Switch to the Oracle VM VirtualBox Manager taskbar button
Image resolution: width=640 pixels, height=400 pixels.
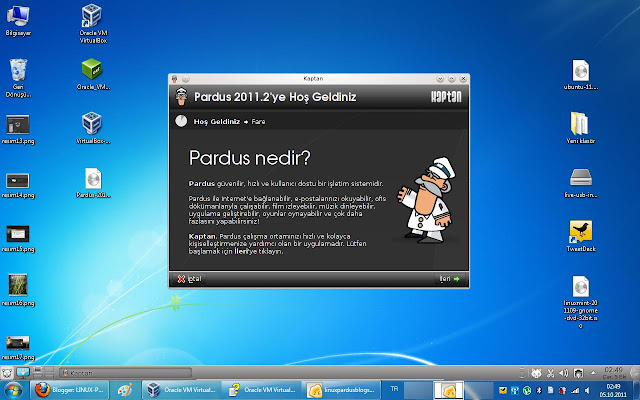coord(181,390)
